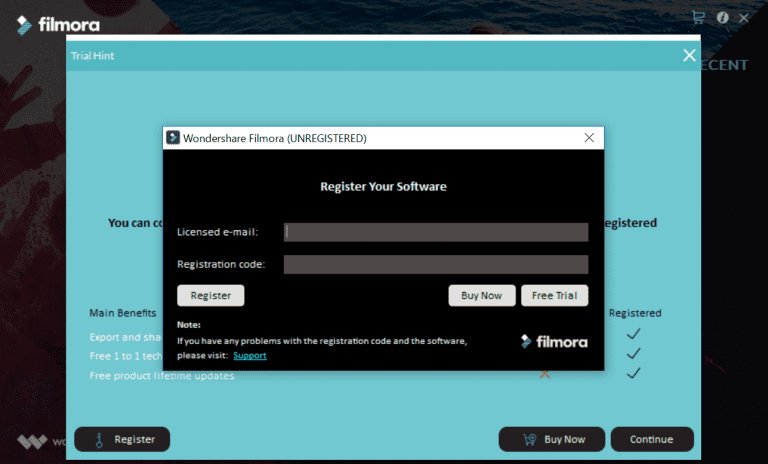Click the app icon in dialog title bar

[173, 138]
